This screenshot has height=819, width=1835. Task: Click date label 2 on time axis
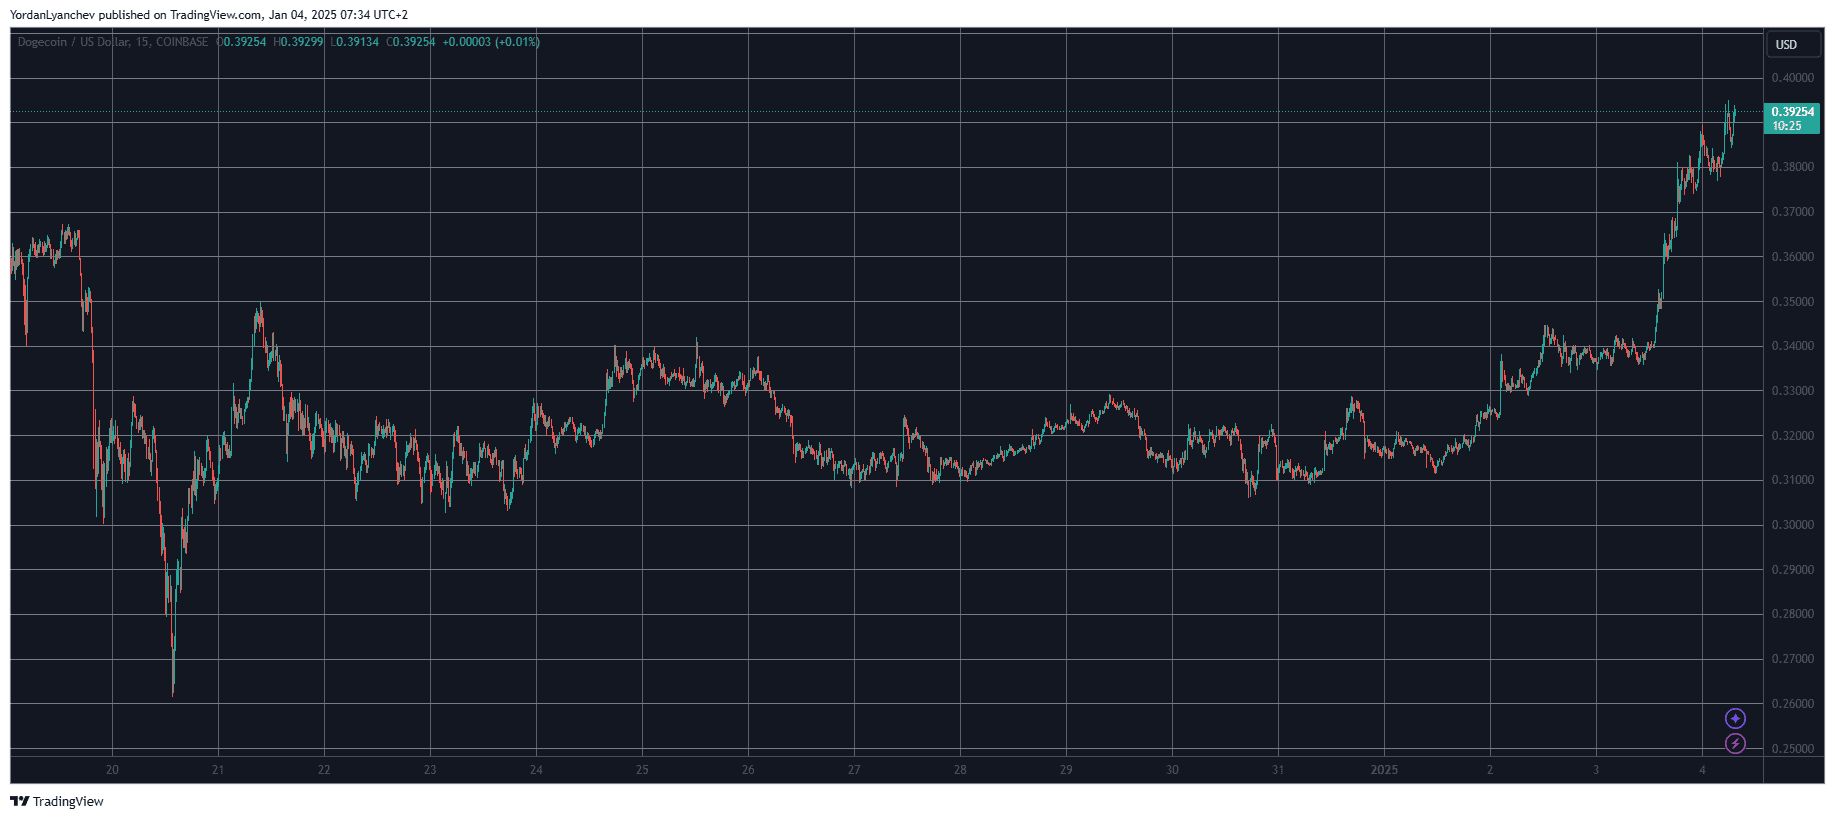1490,770
